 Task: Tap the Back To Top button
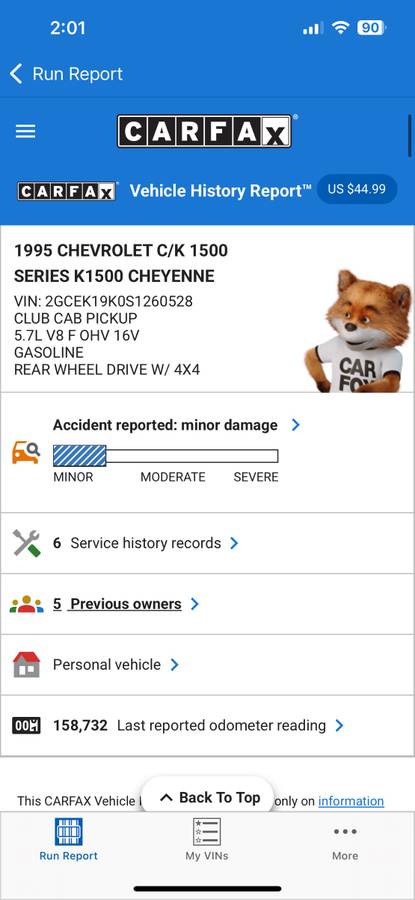pos(207,797)
